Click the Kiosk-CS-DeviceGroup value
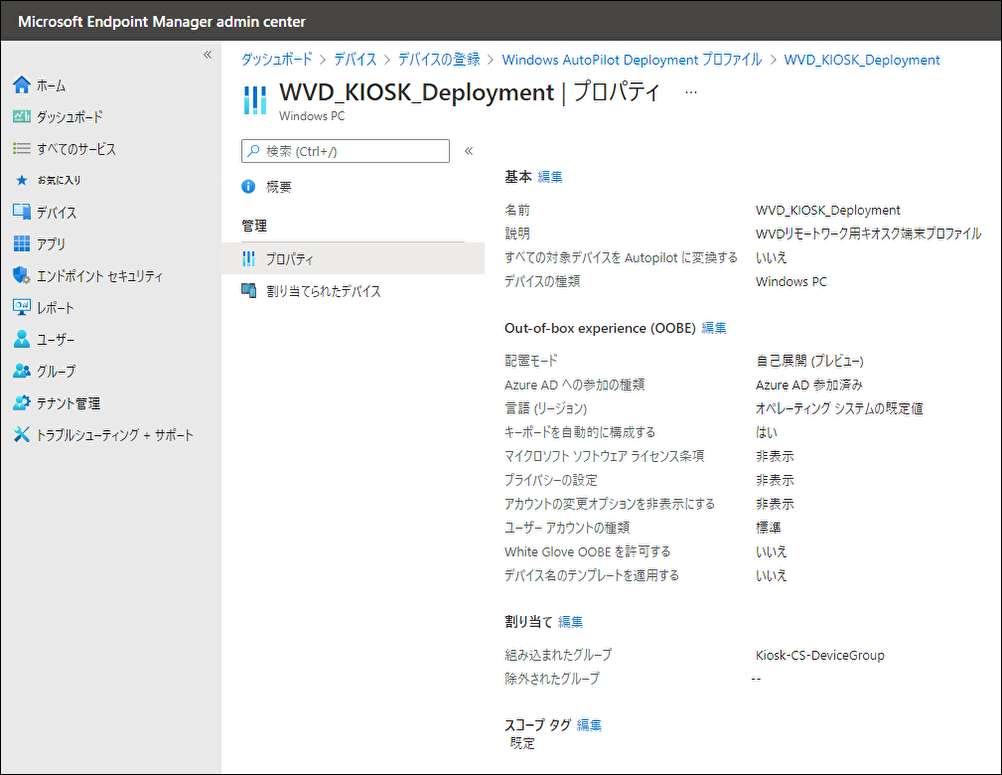 click(x=820, y=655)
